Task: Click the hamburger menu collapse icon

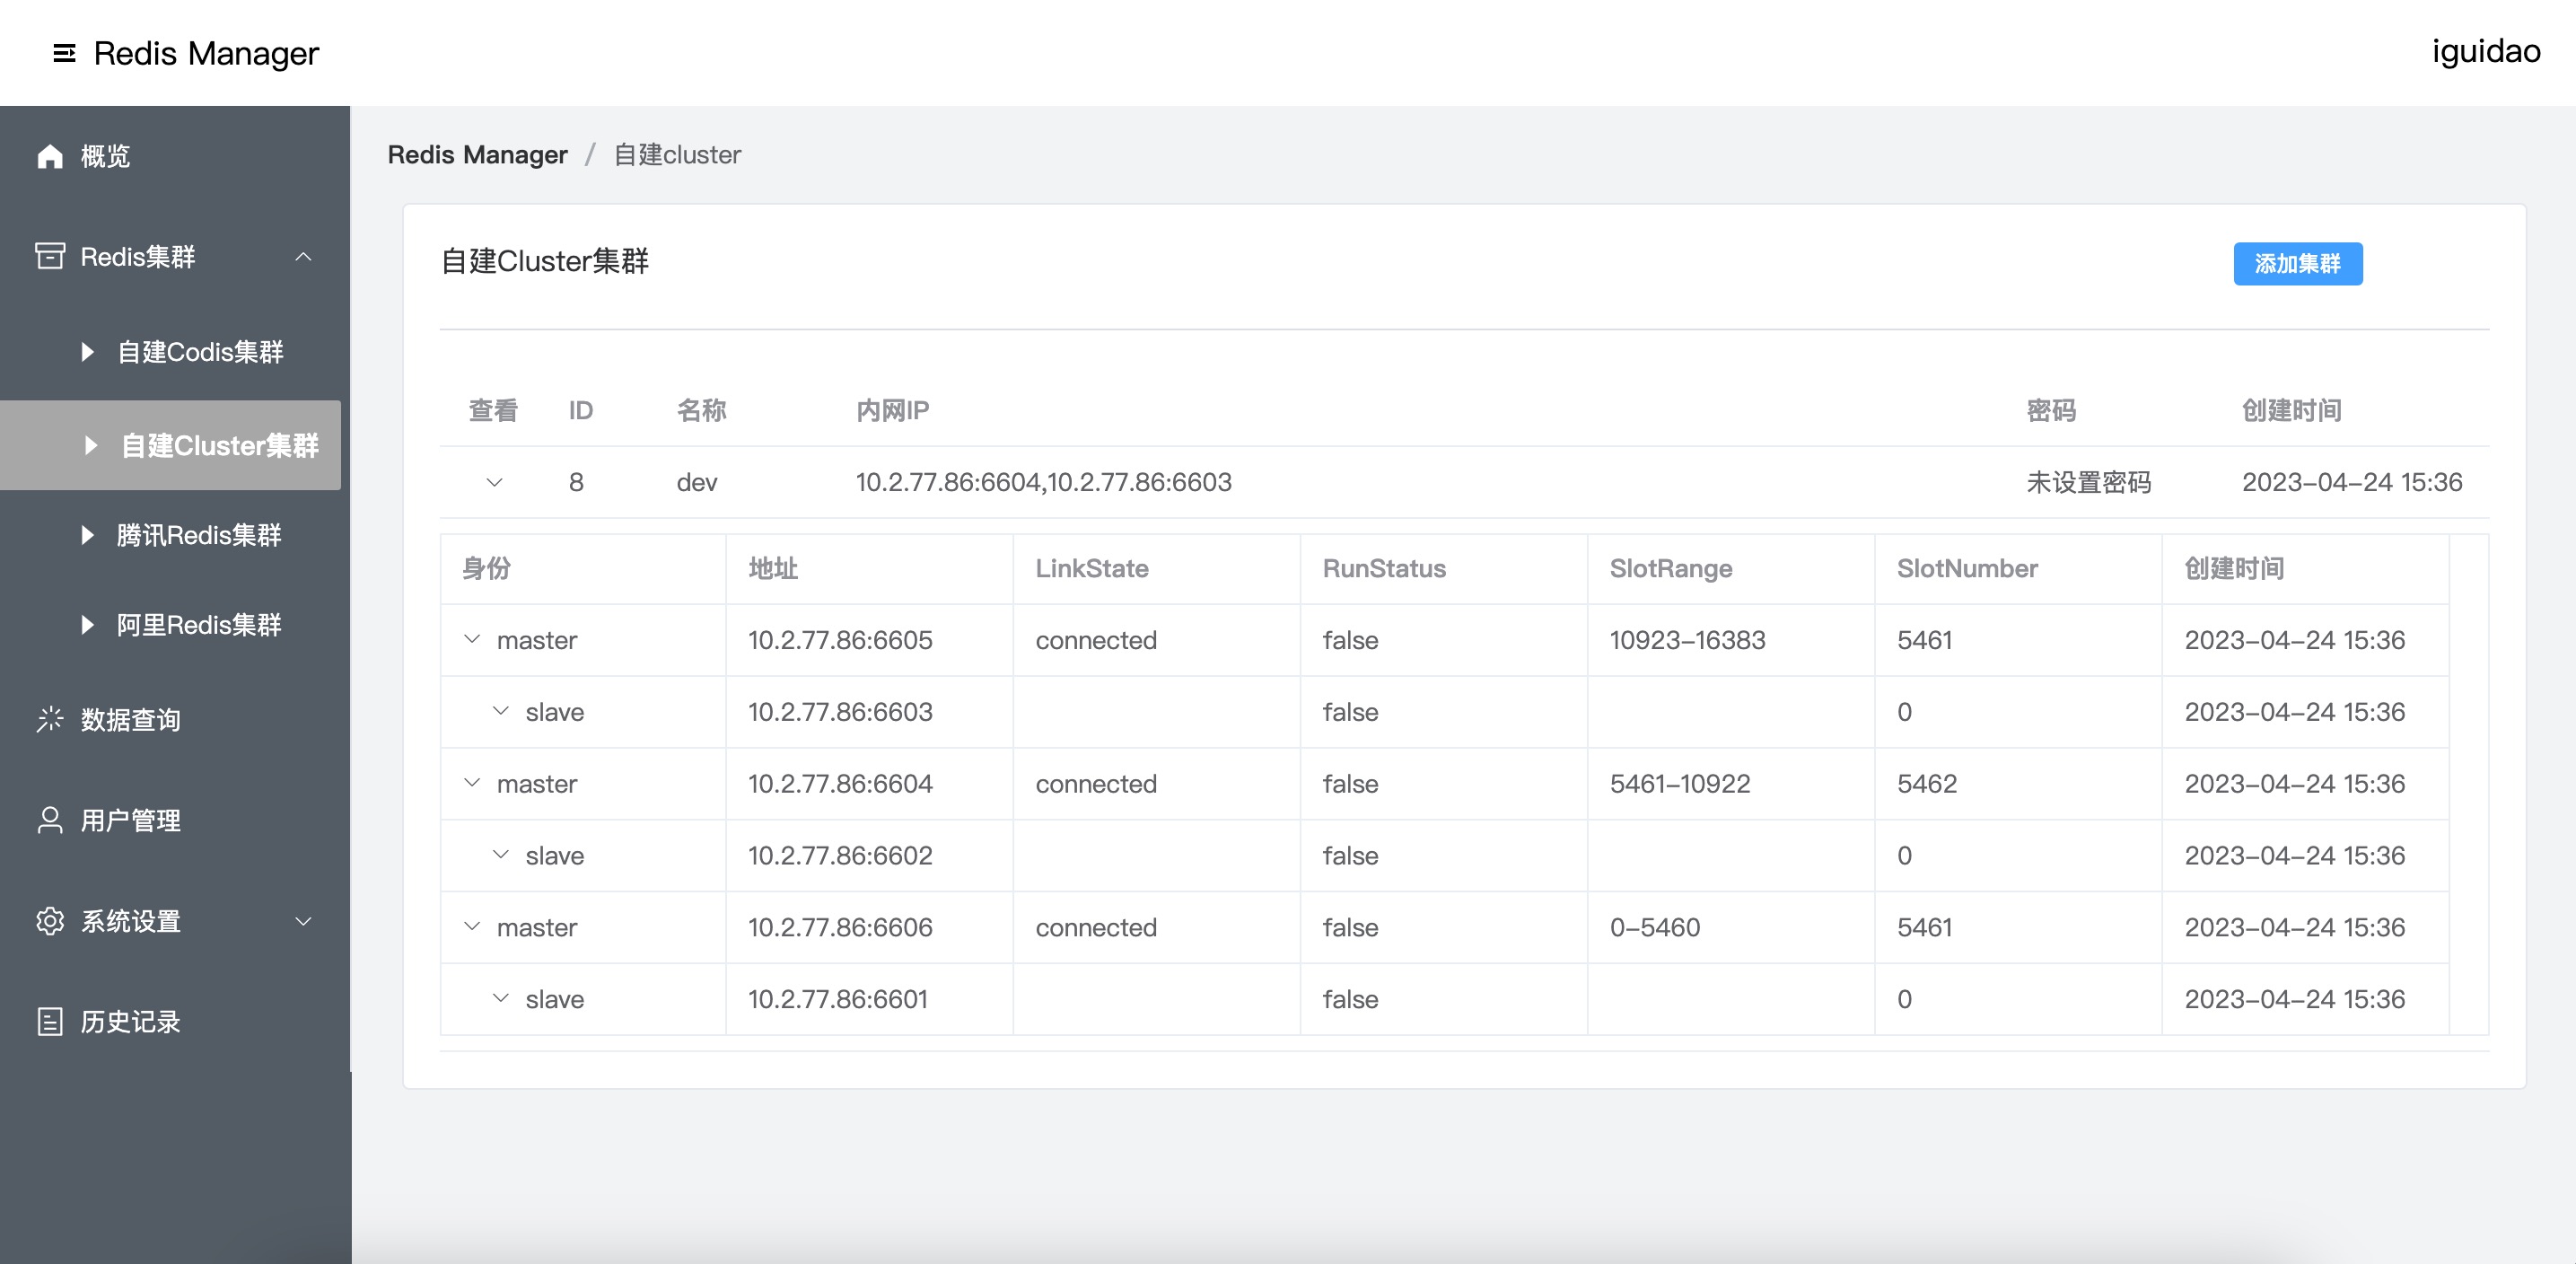Action: 64,53
